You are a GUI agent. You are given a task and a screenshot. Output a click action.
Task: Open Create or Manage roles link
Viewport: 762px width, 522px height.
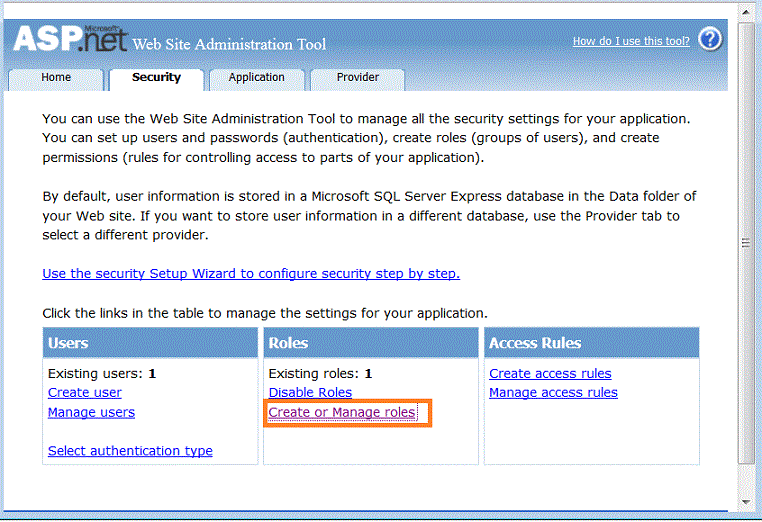point(342,412)
